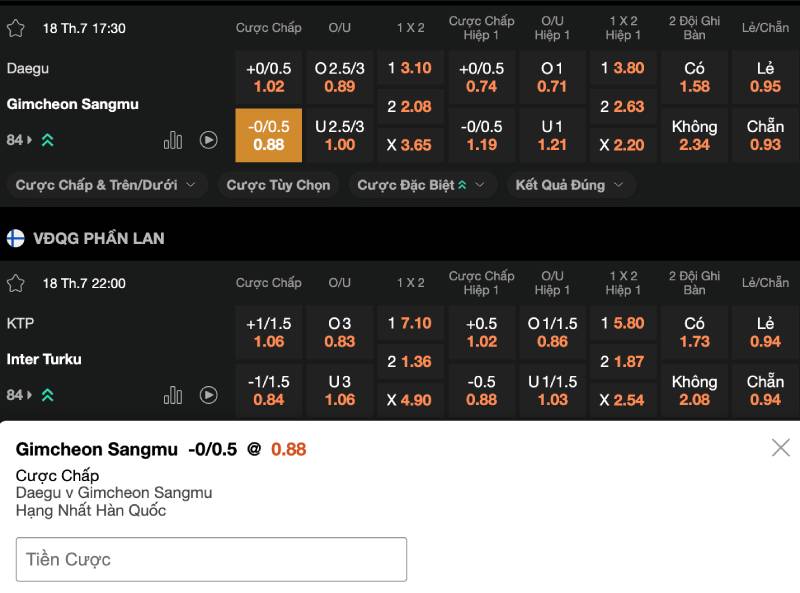Viewport: 800px width, 593px height.
Task: Favorite the Daegu match with star icon
Action: click(16, 28)
